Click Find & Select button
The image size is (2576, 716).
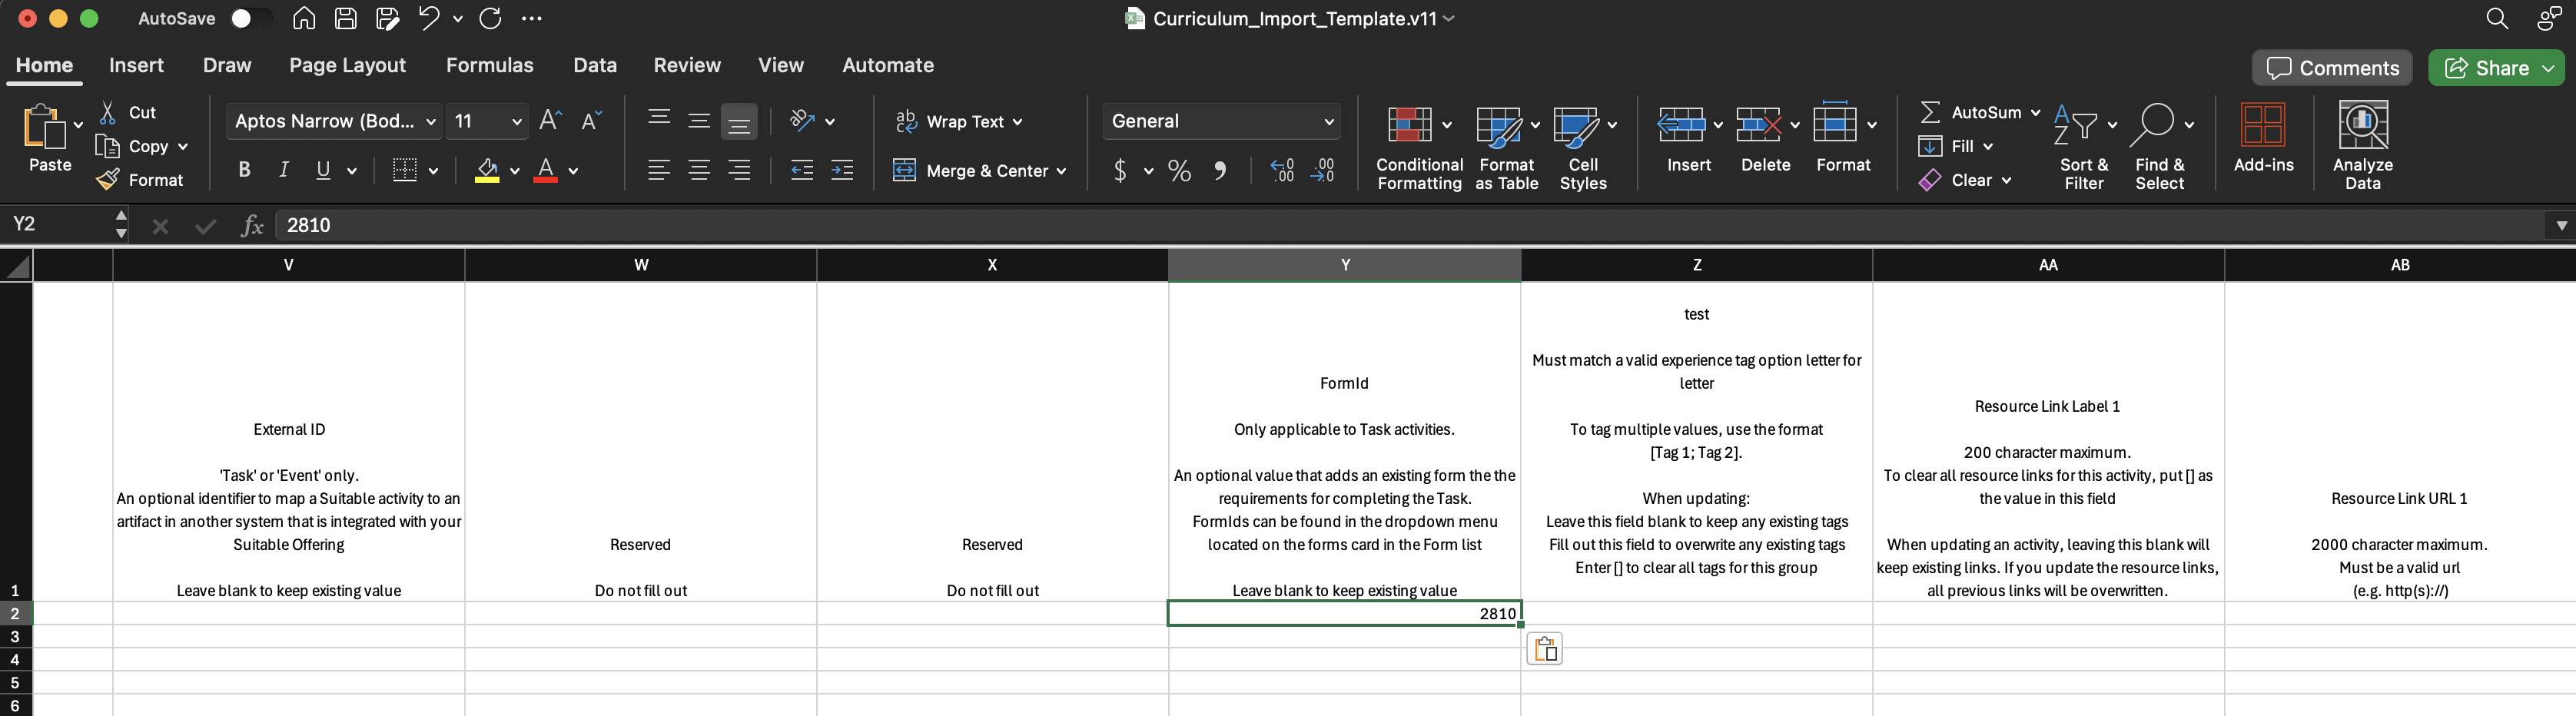point(2159,146)
